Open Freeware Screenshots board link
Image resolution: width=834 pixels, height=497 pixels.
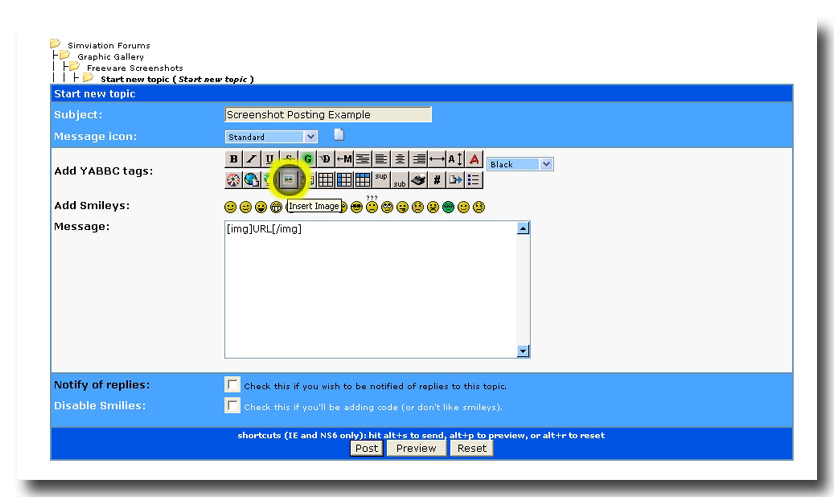[x=135, y=68]
